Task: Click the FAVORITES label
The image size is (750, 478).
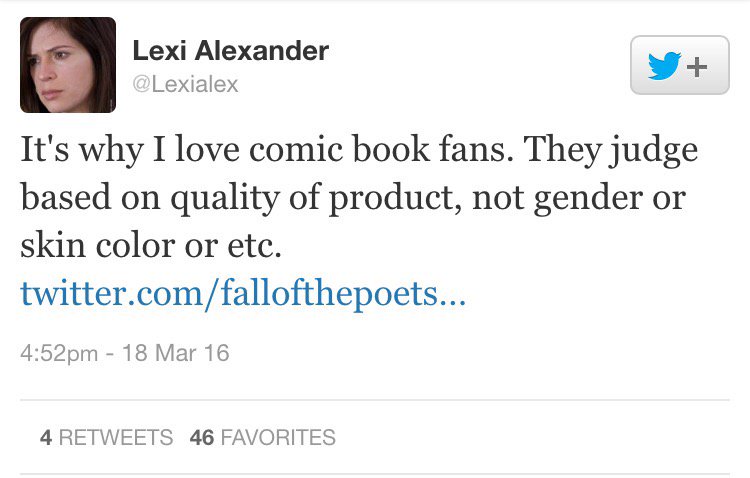Action: point(277,437)
